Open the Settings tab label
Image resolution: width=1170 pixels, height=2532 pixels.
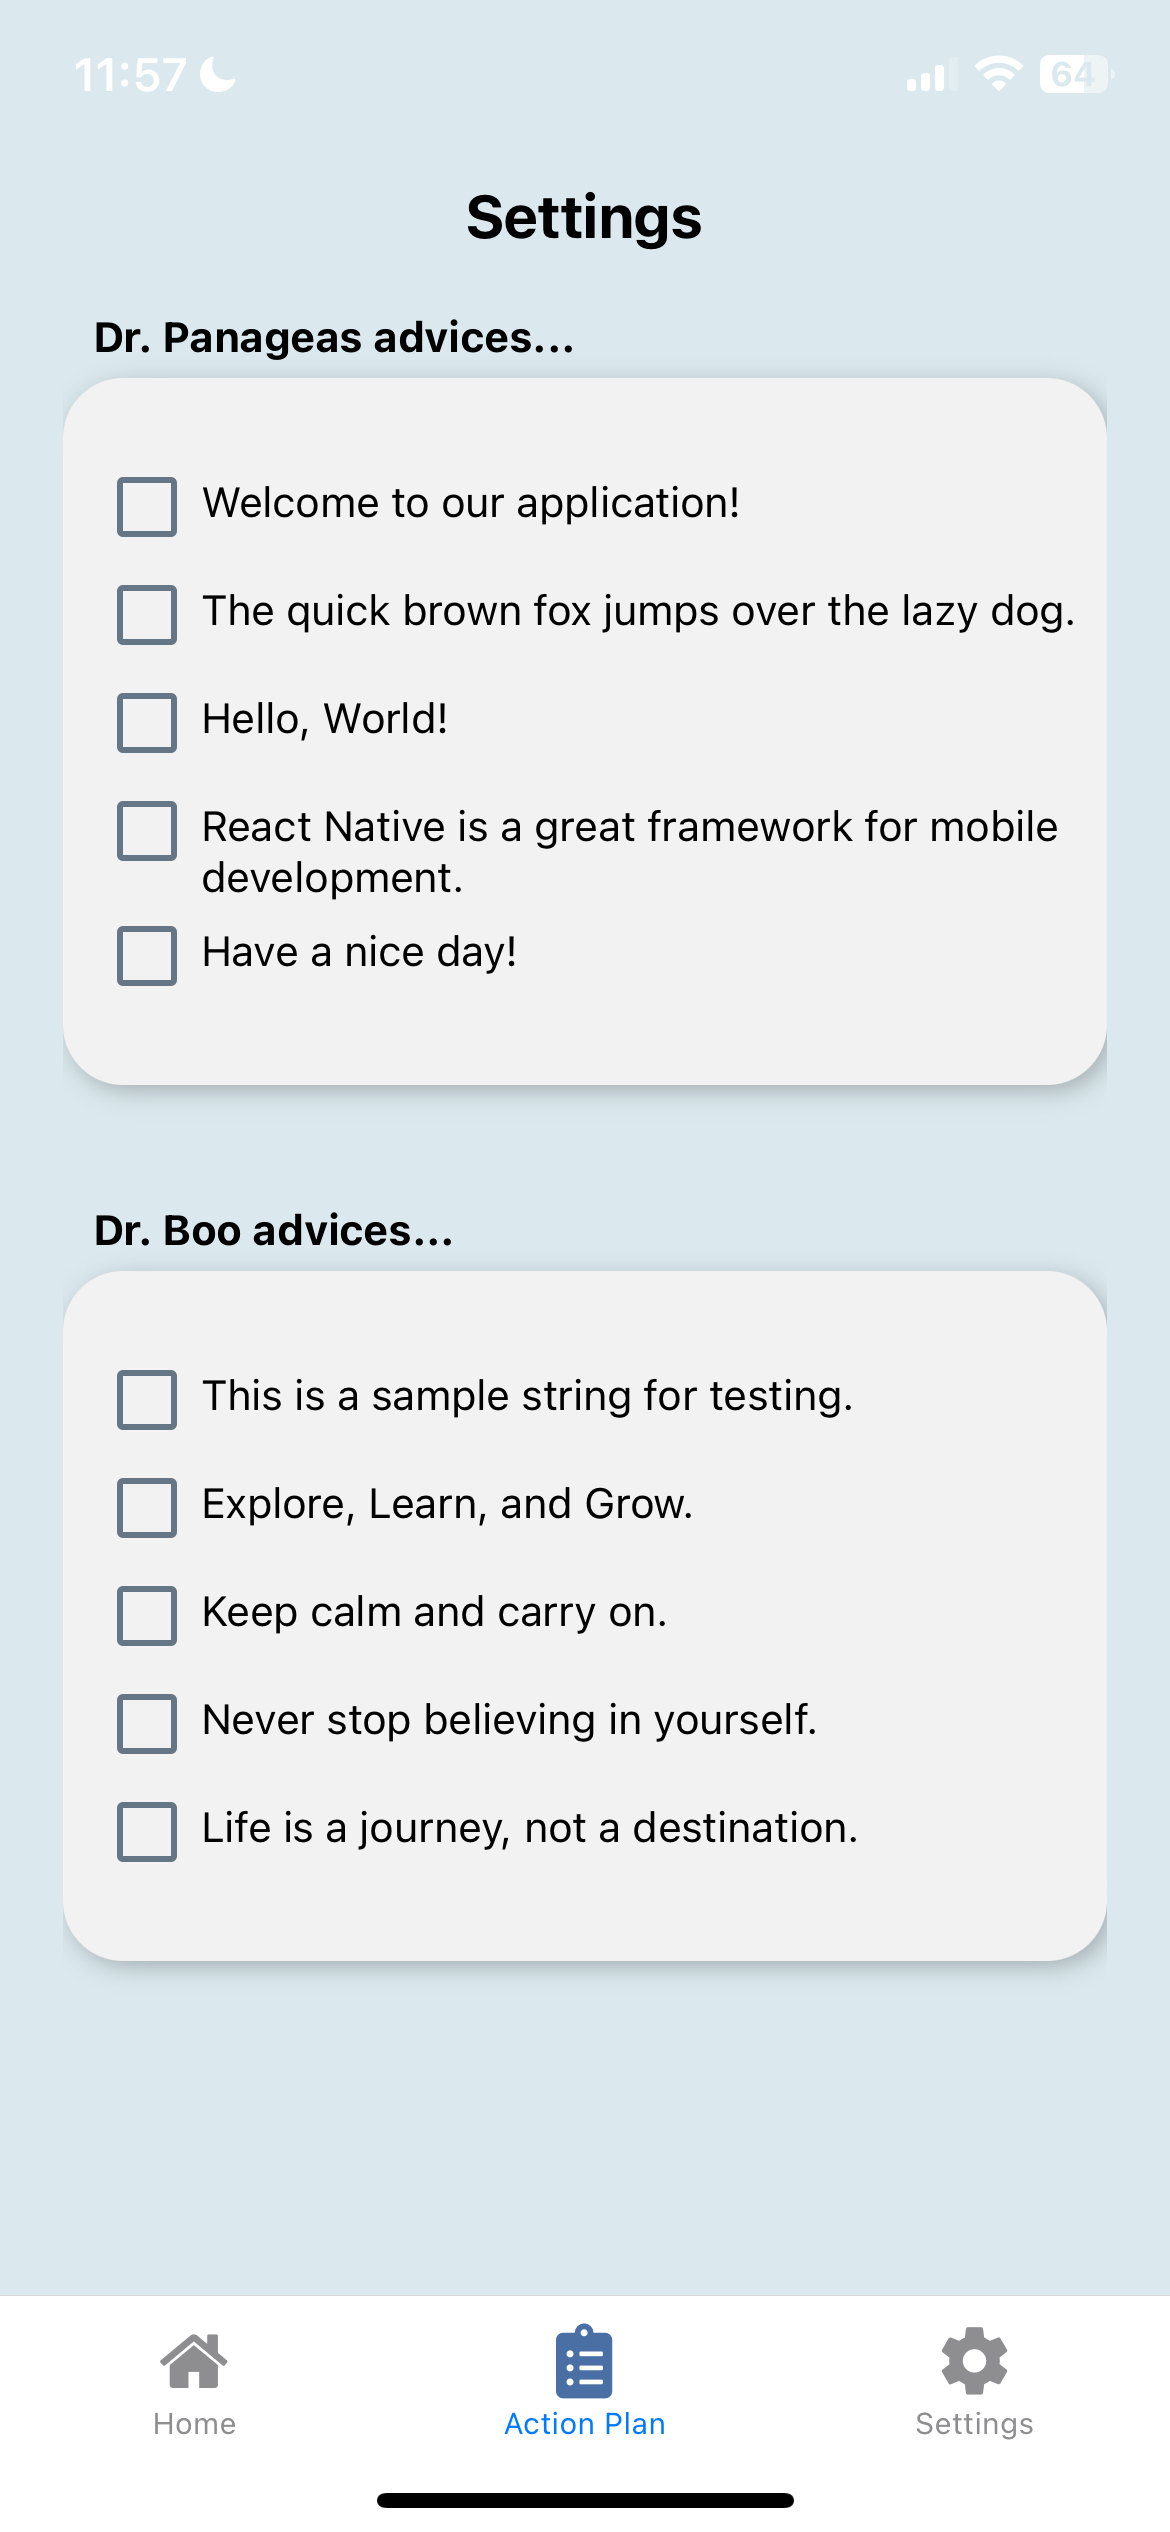974,2424
